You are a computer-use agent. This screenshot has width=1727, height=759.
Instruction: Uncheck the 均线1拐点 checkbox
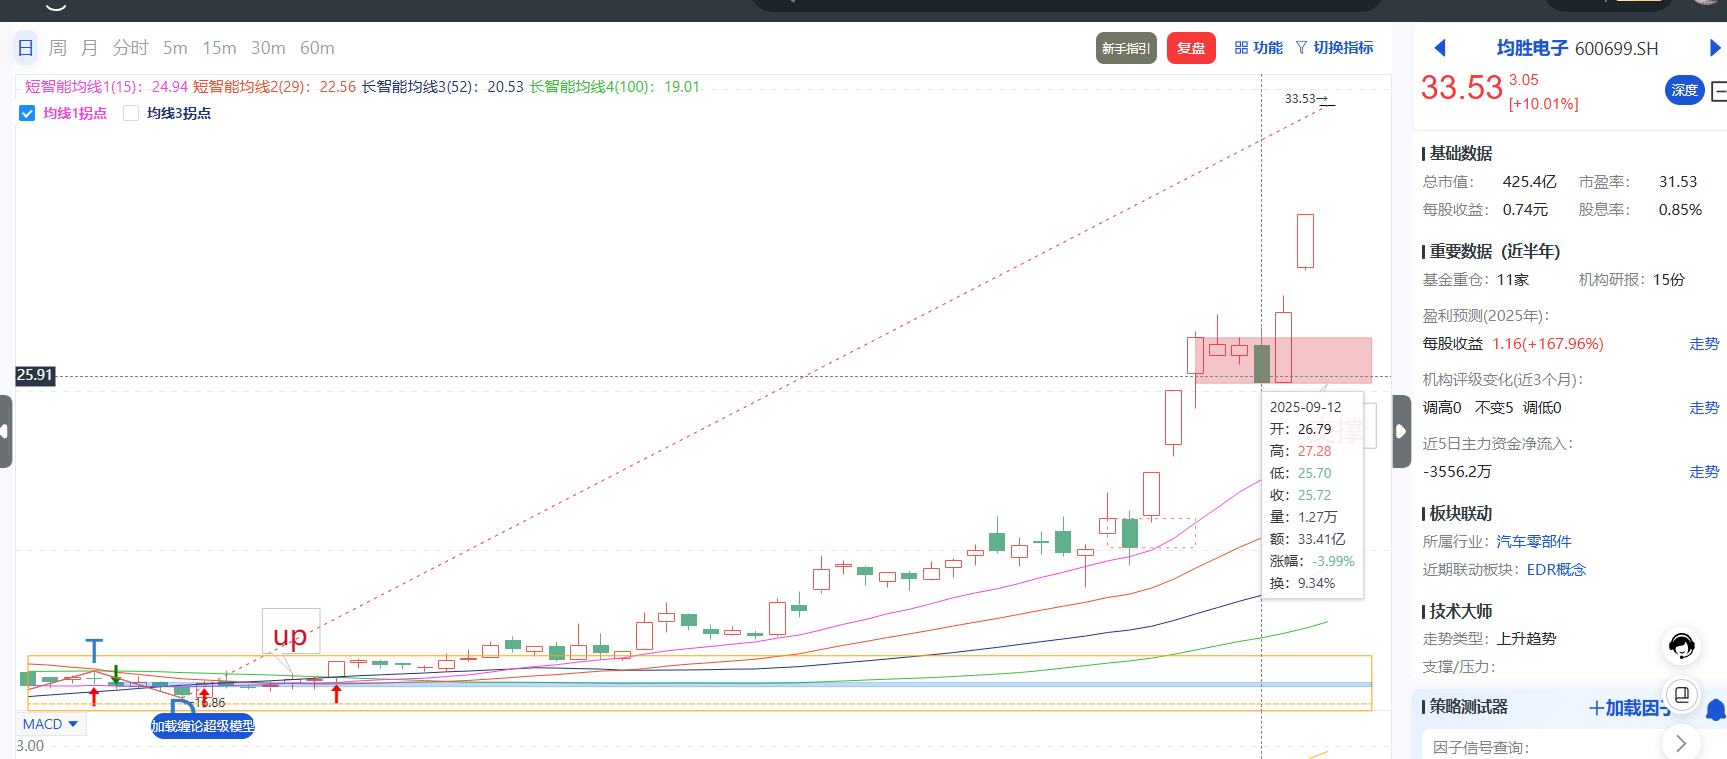pyautogui.click(x=27, y=114)
